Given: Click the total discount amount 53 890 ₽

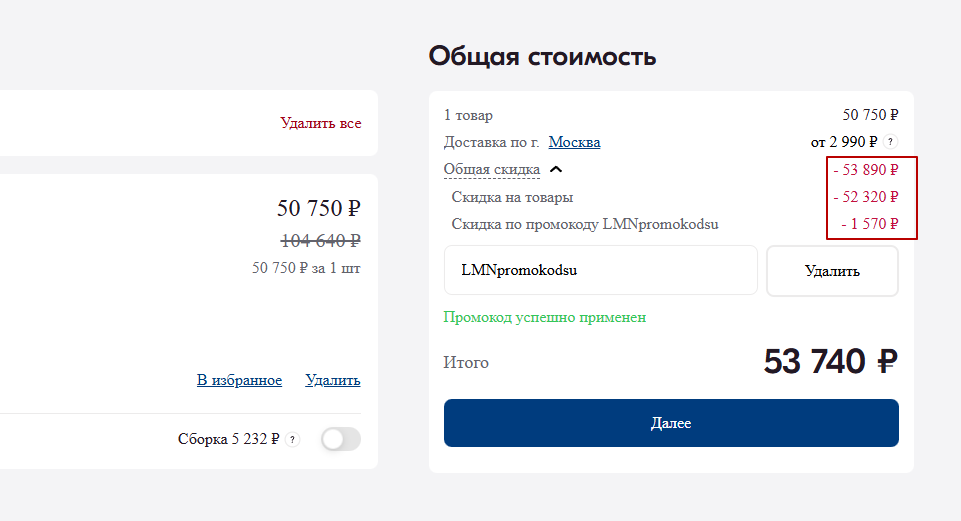Looking at the screenshot, I should pyautogui.click(x=866, y=170).
